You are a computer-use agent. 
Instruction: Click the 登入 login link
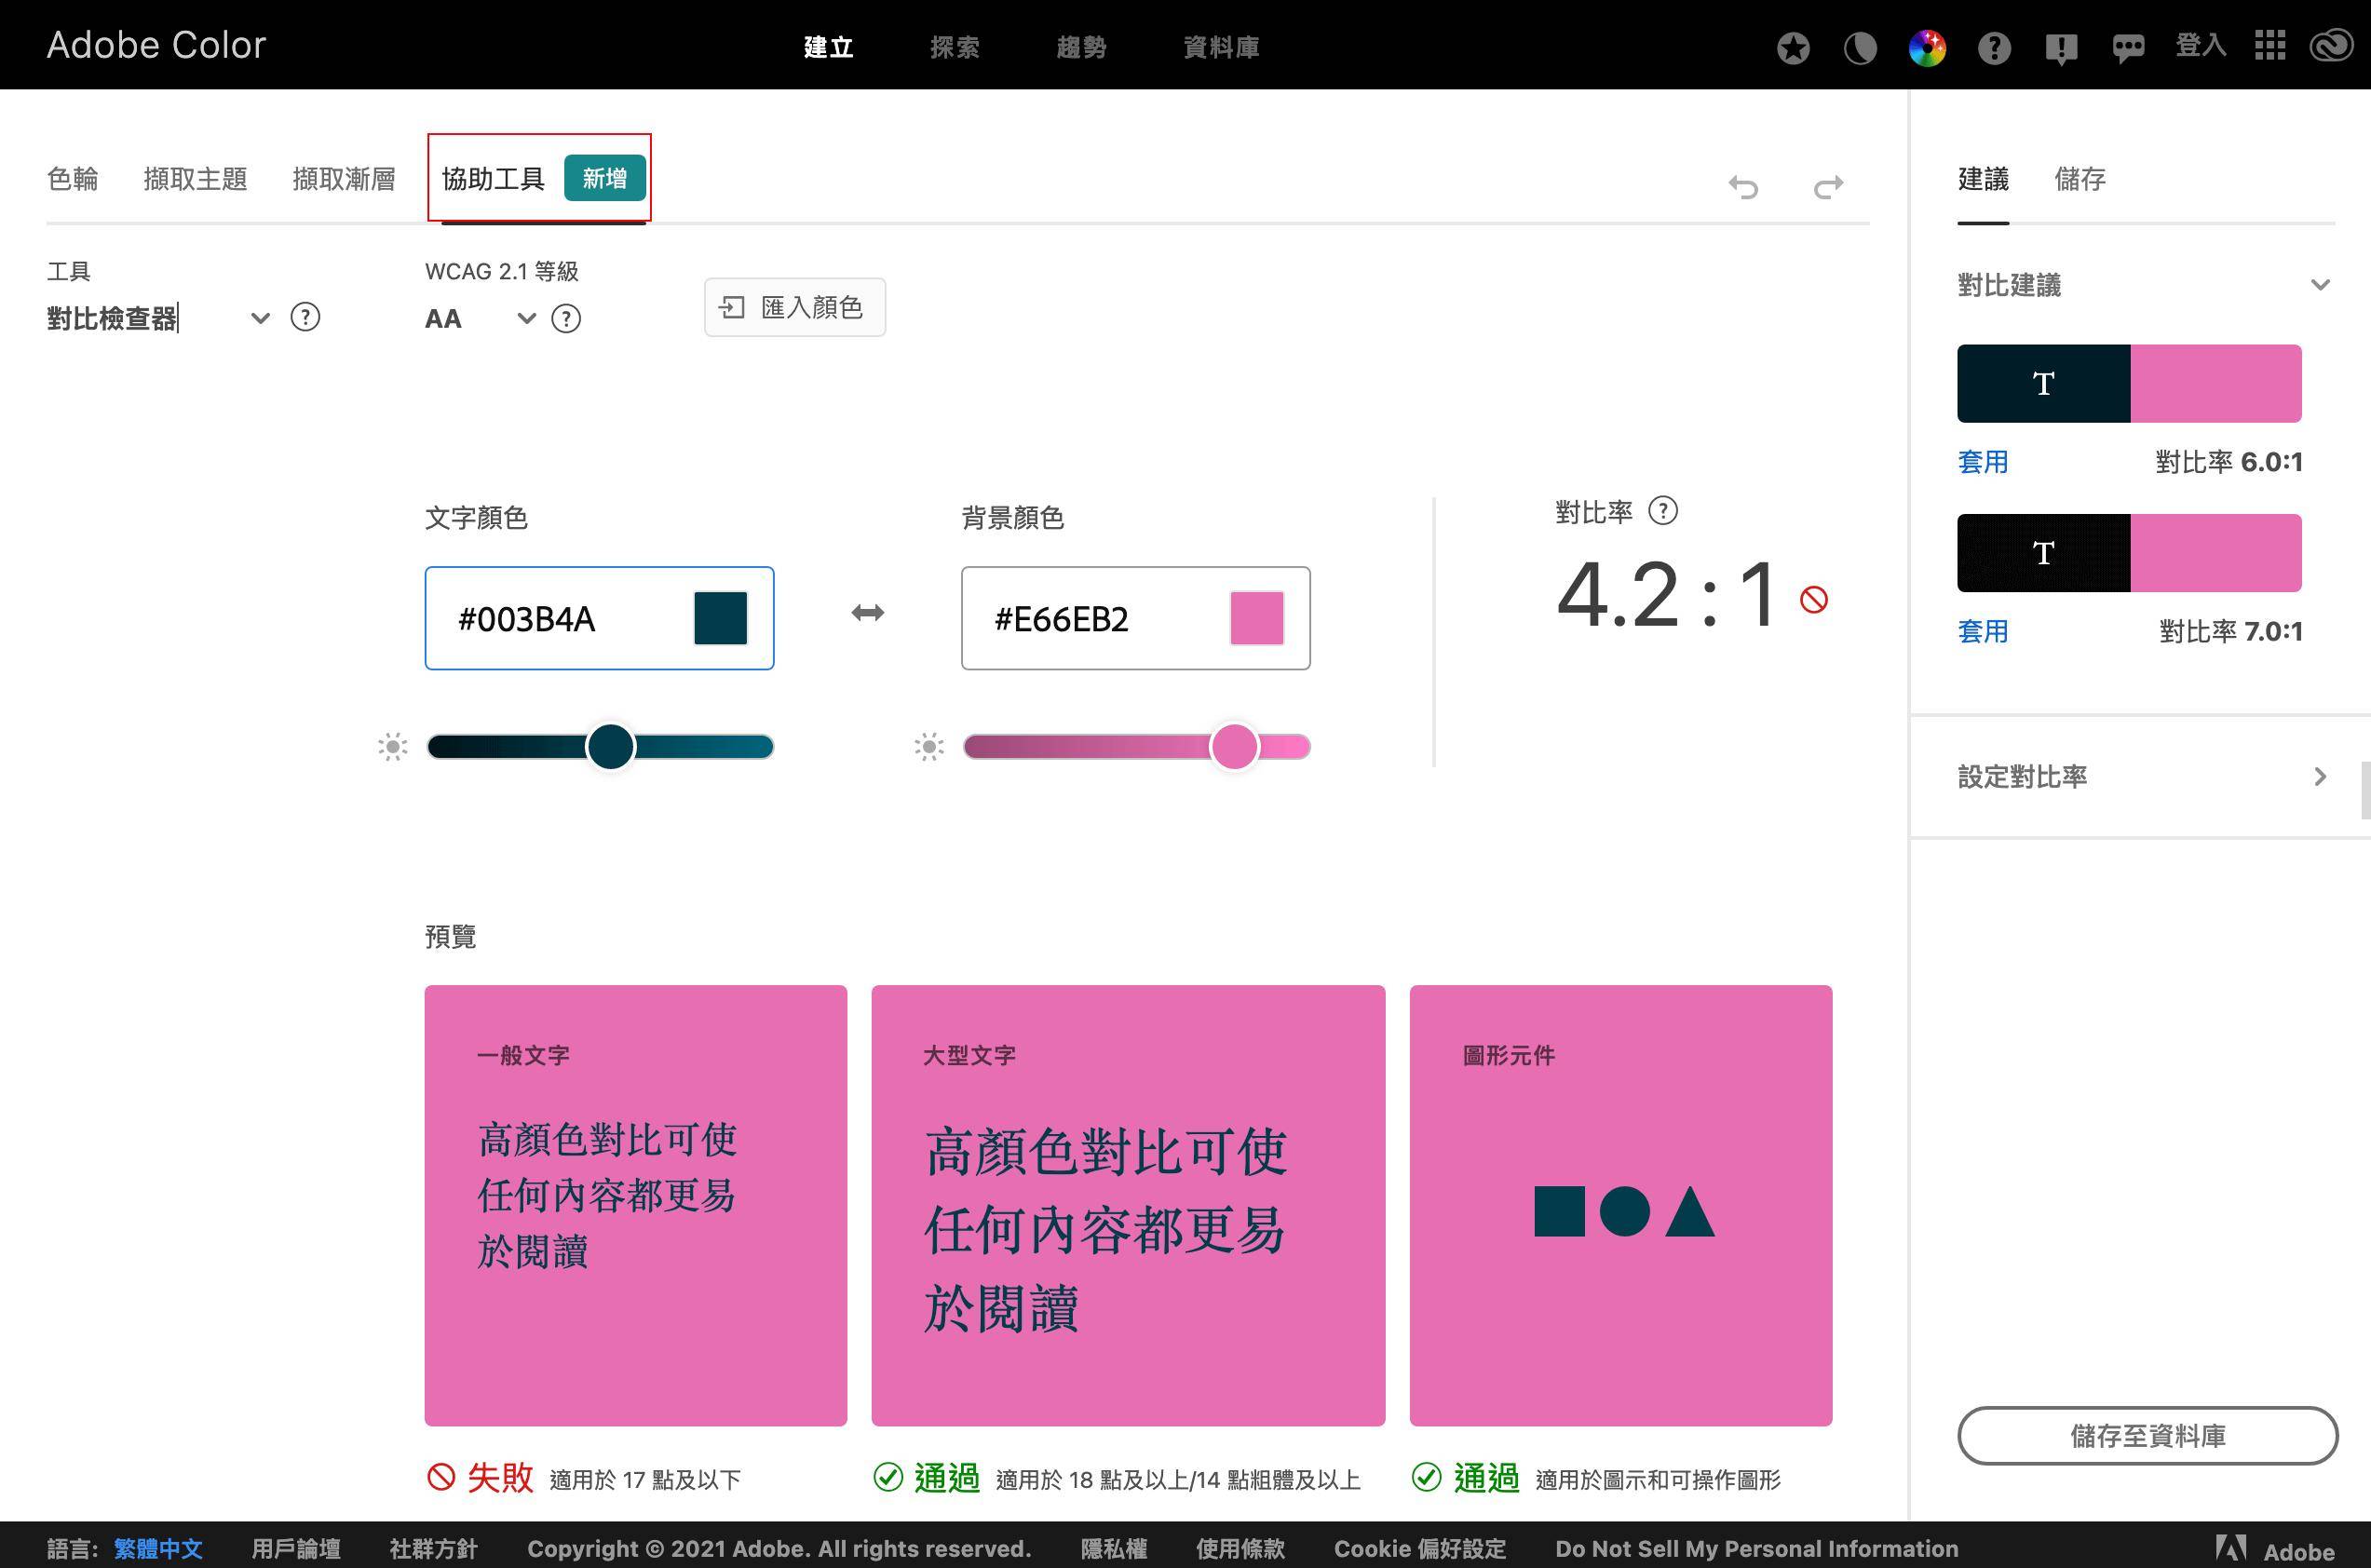pos(2199,45)
